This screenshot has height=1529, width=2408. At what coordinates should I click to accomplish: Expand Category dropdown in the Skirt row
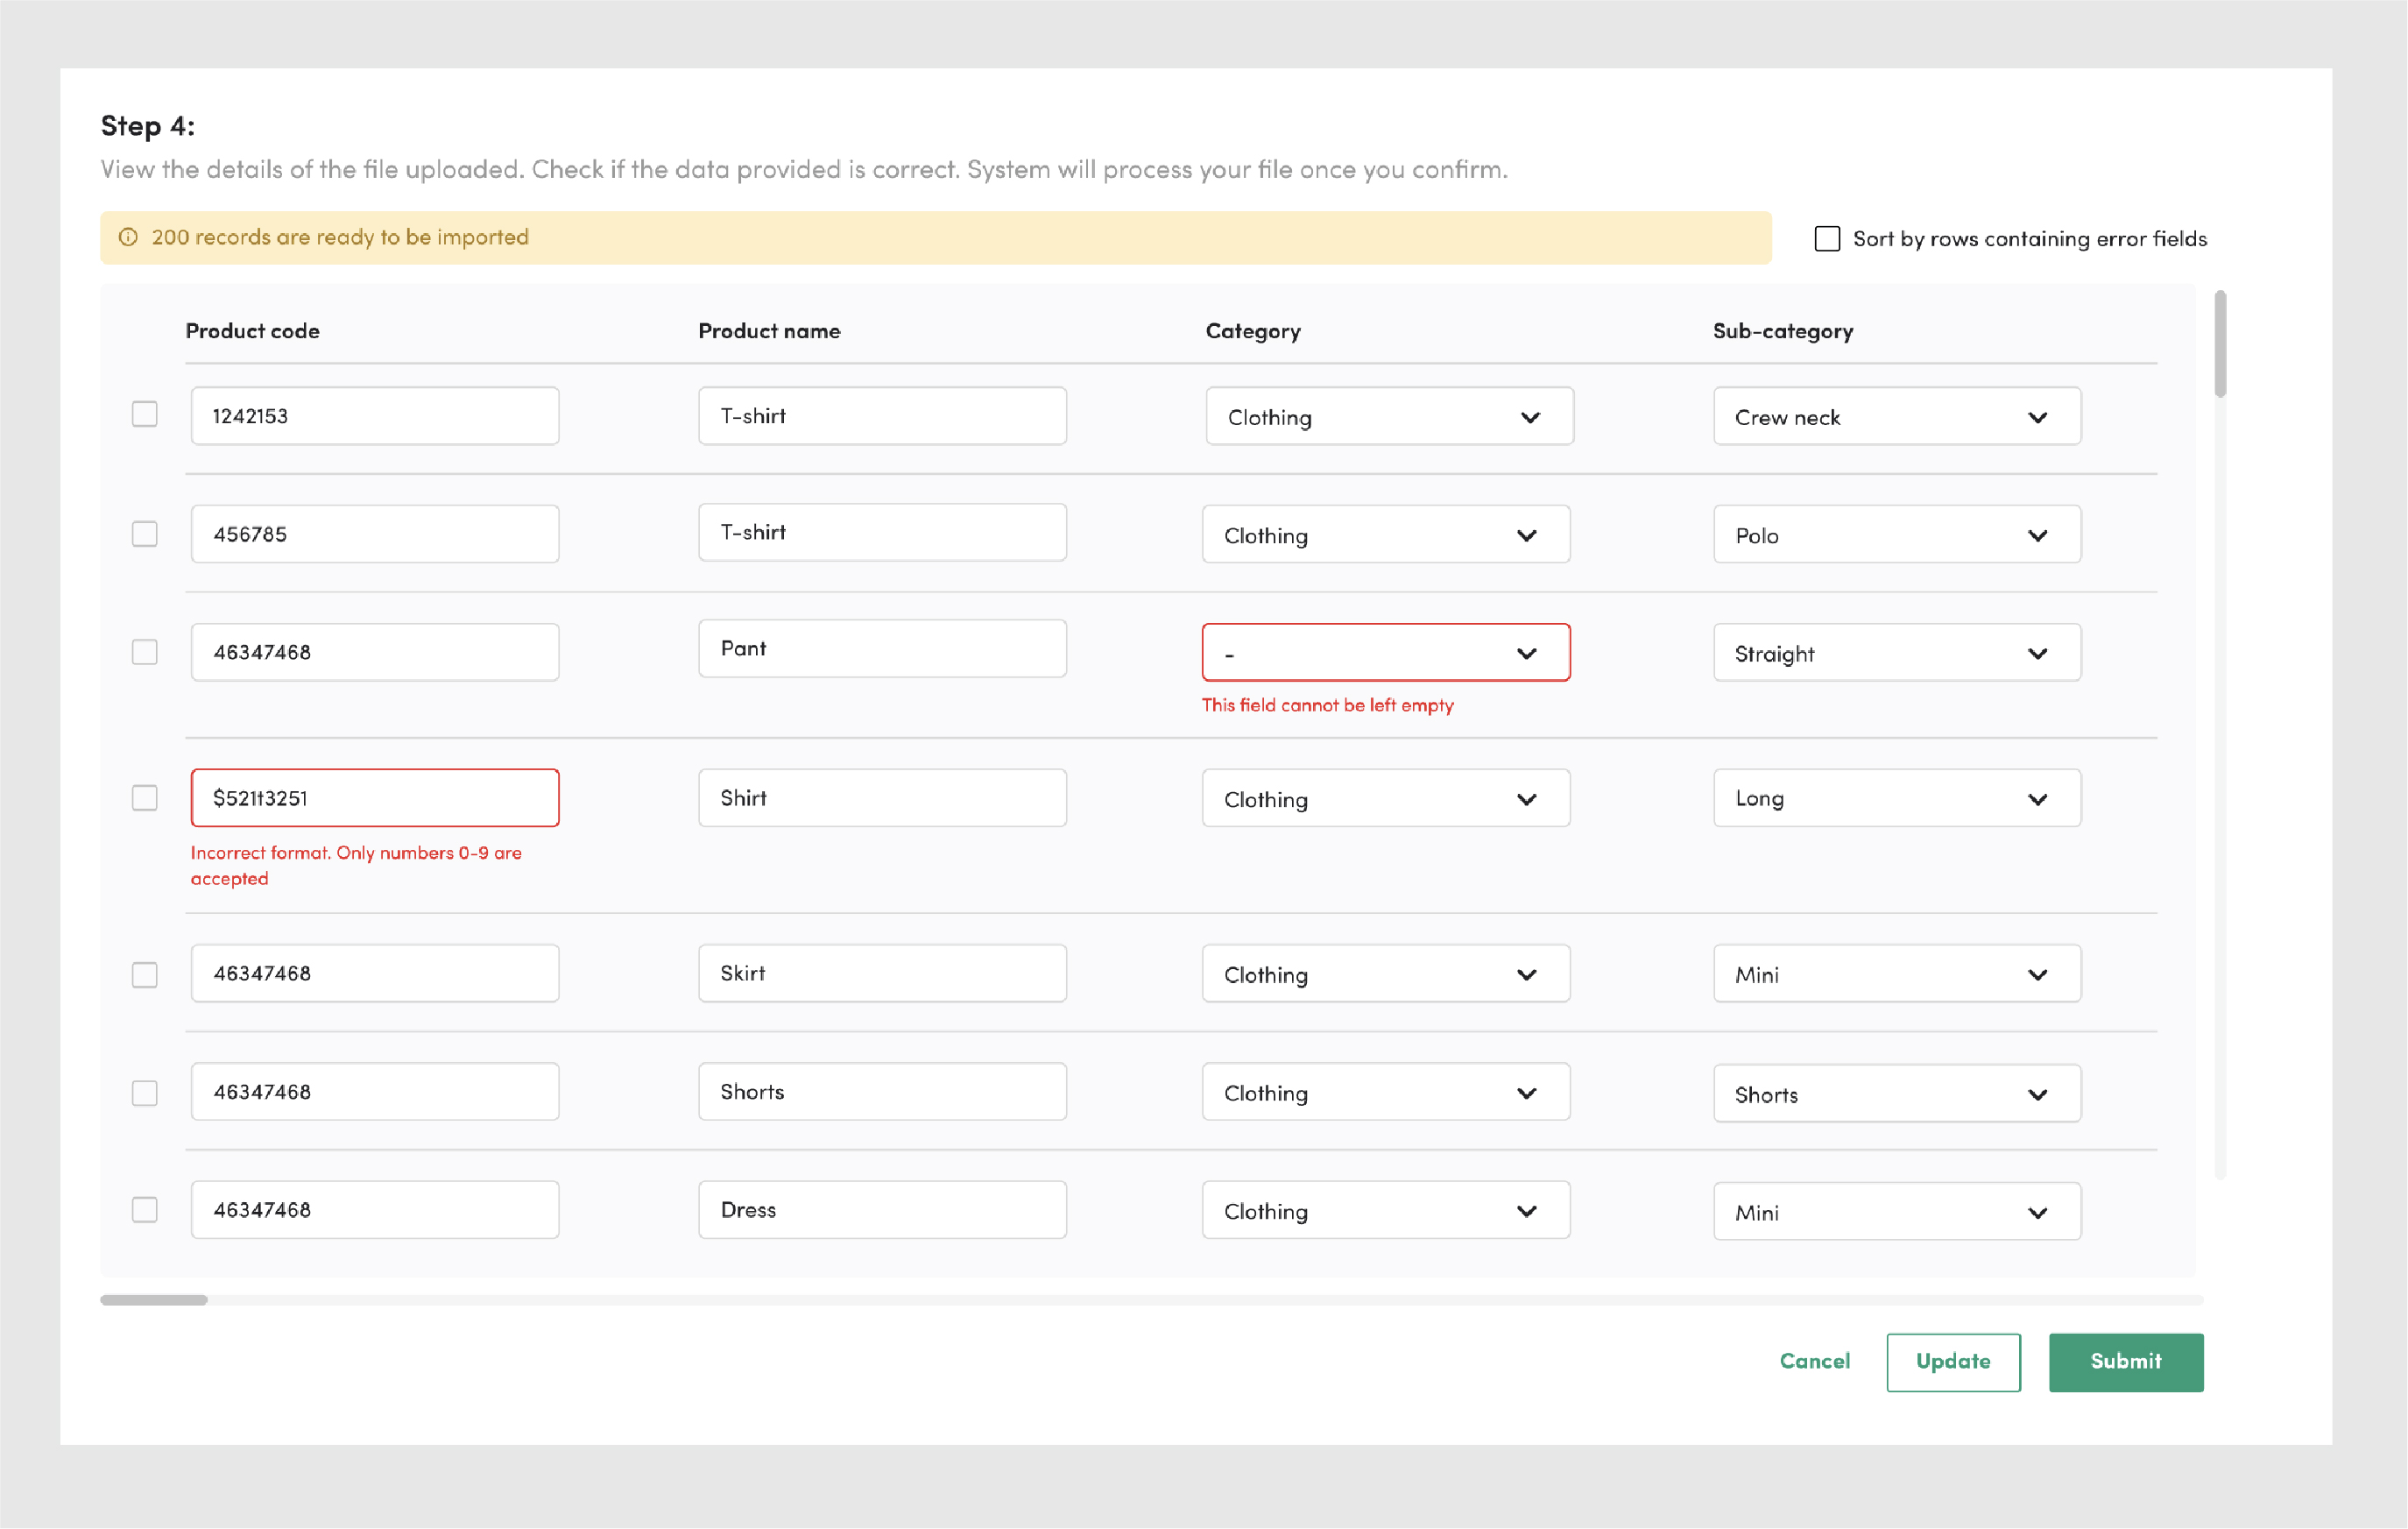point(1385,974)
